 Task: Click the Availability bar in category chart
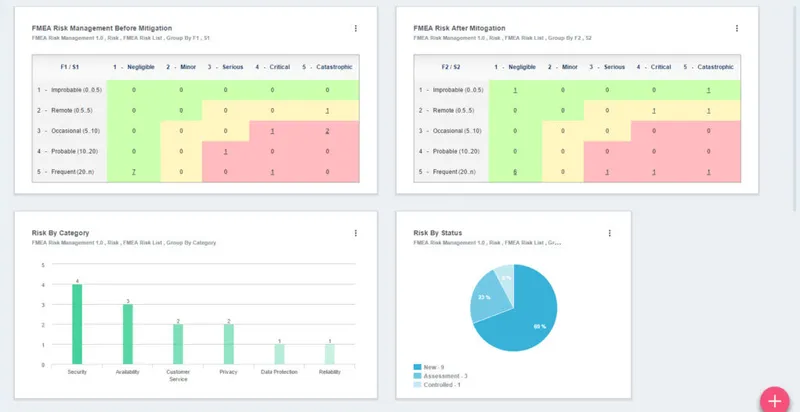128,334
